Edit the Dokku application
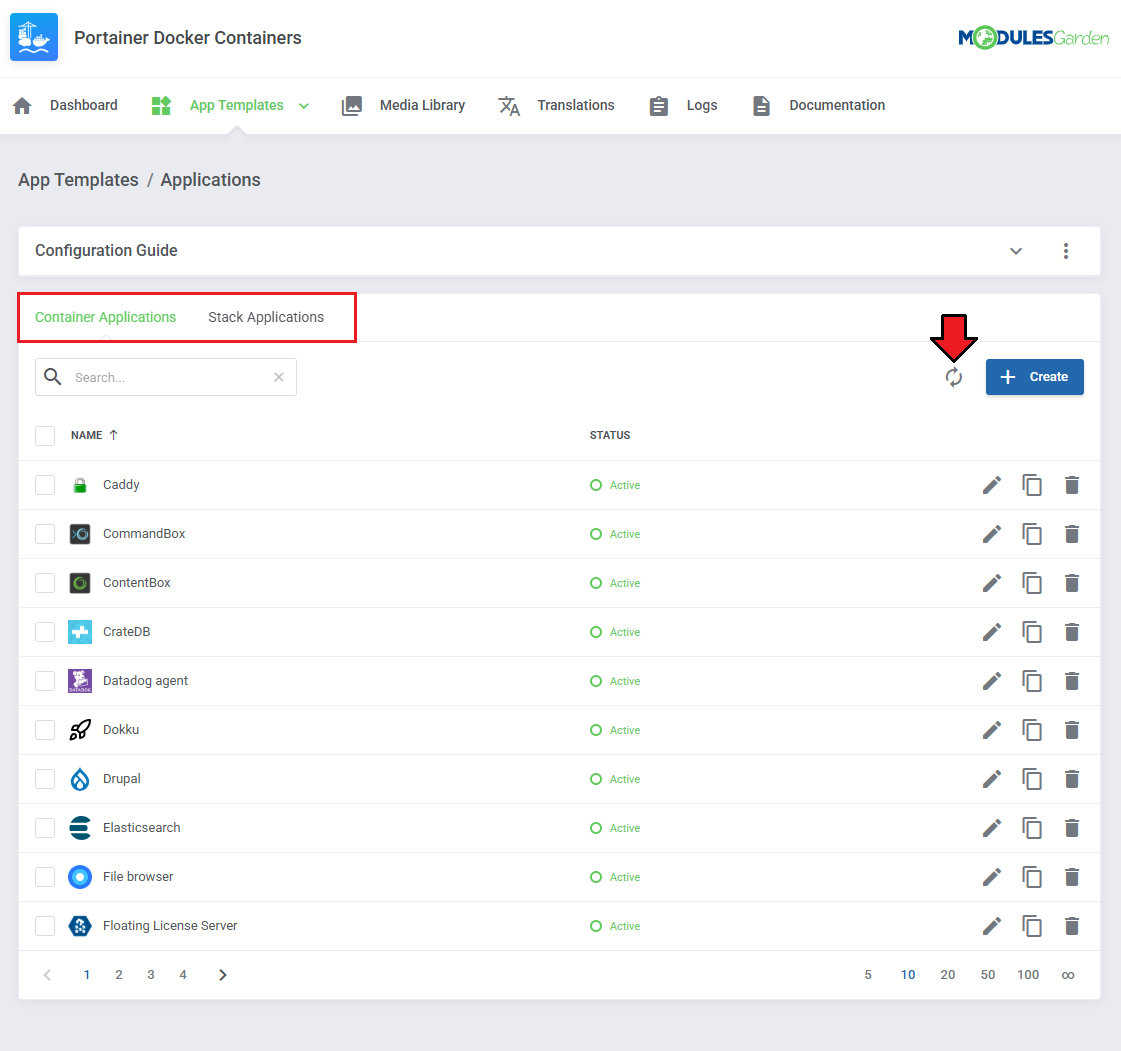Image resolution: width=1121 pixels, height=1051 pixels. pyautogui.click(x=992, y=730)
